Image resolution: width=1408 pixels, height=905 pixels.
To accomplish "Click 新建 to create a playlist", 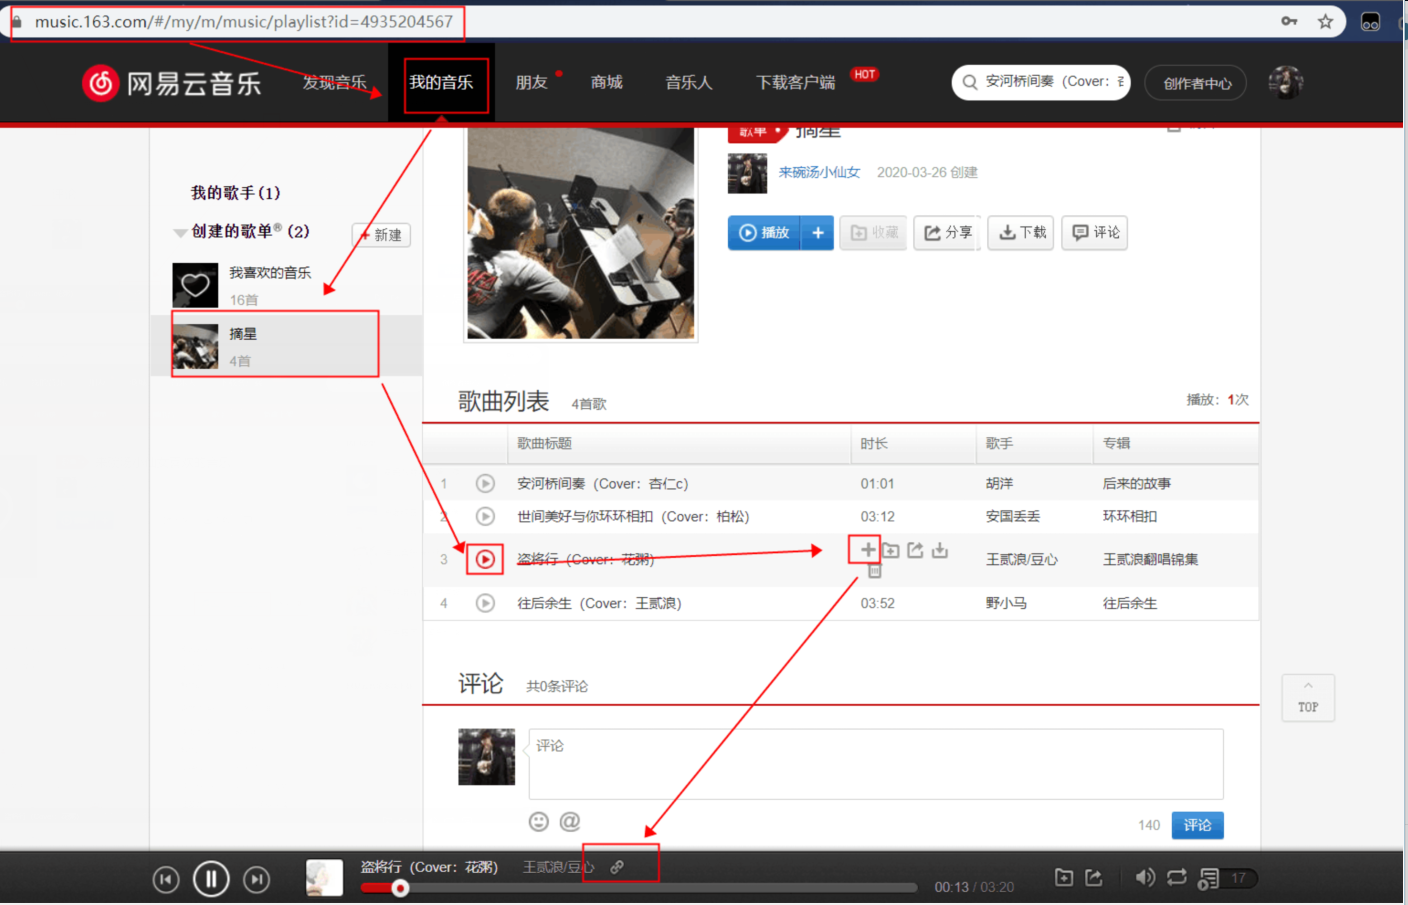I will tap(381, 235).
